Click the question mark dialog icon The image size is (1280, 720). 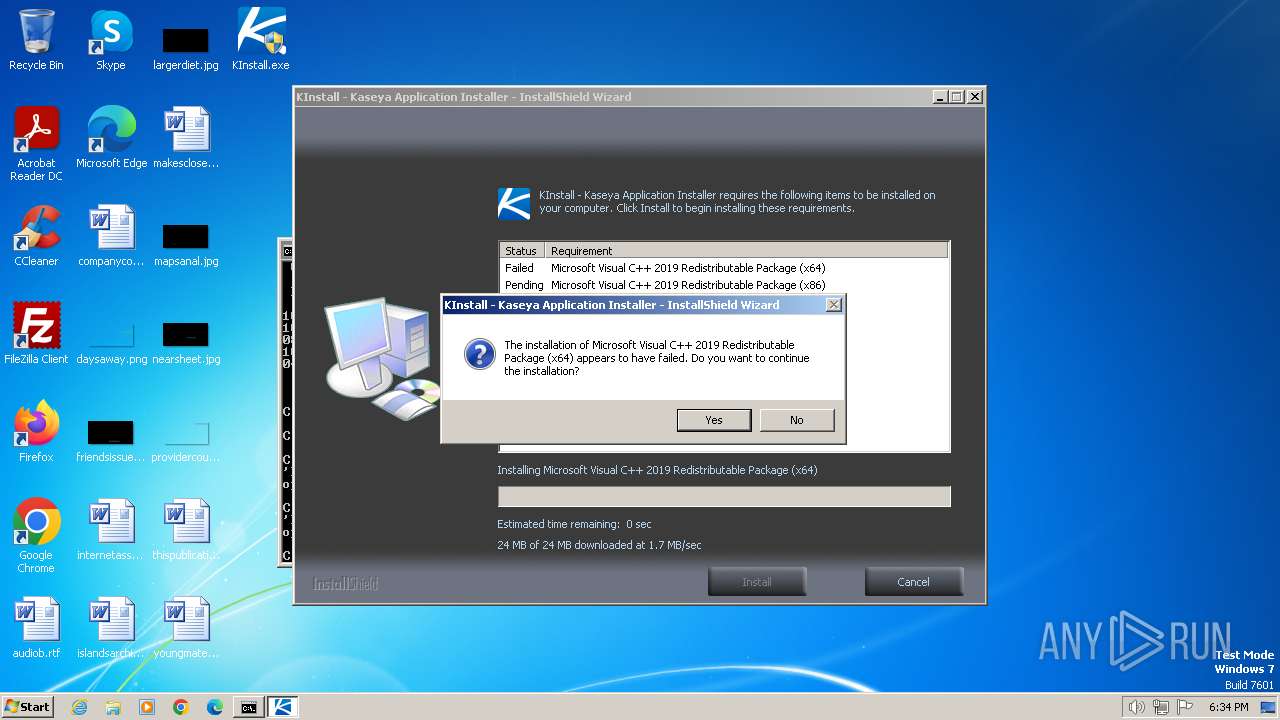[480, 354]
